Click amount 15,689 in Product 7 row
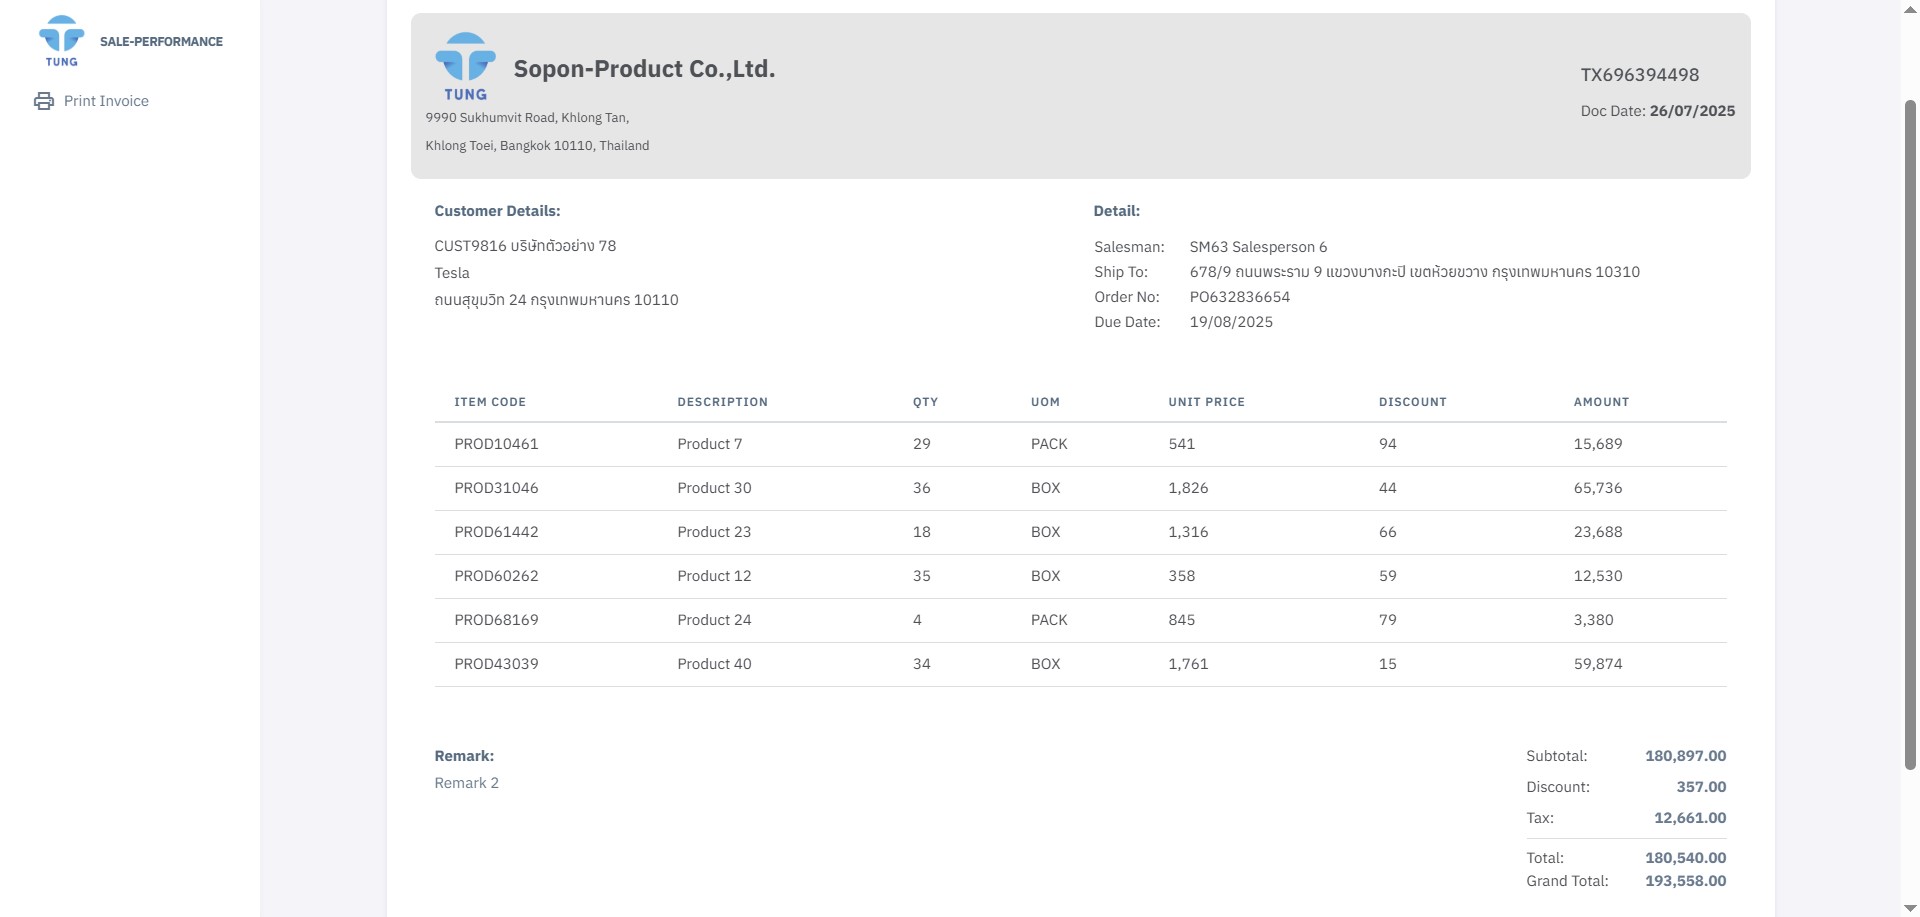The width and height of the screenshot is (1920, 917). (1598, 444)
